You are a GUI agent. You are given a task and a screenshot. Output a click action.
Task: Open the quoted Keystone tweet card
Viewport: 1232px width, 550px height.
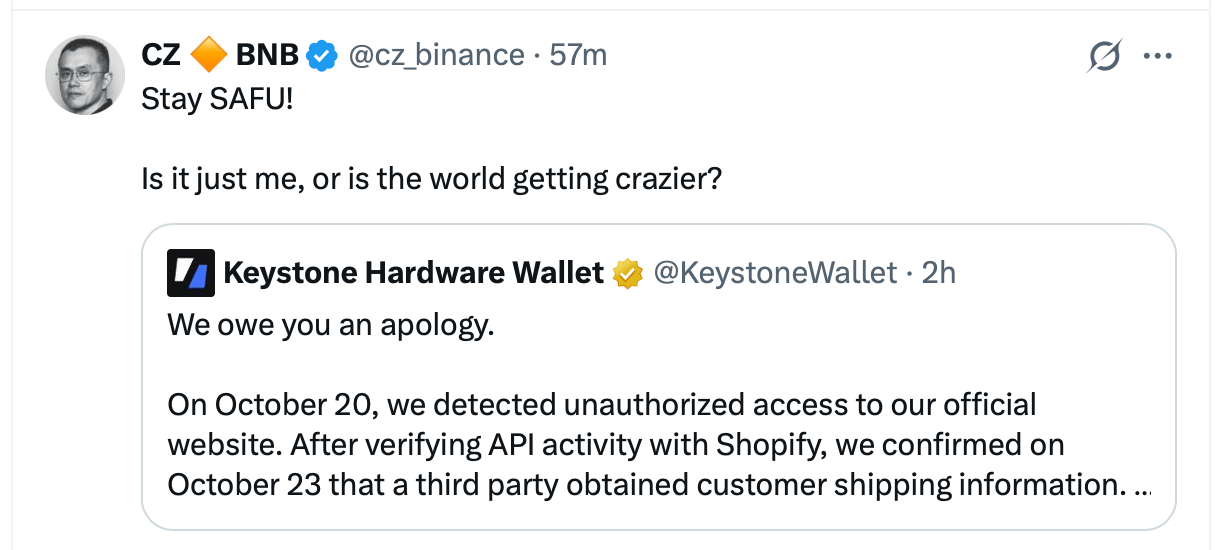pyautogui.click(x=659, y=376)
